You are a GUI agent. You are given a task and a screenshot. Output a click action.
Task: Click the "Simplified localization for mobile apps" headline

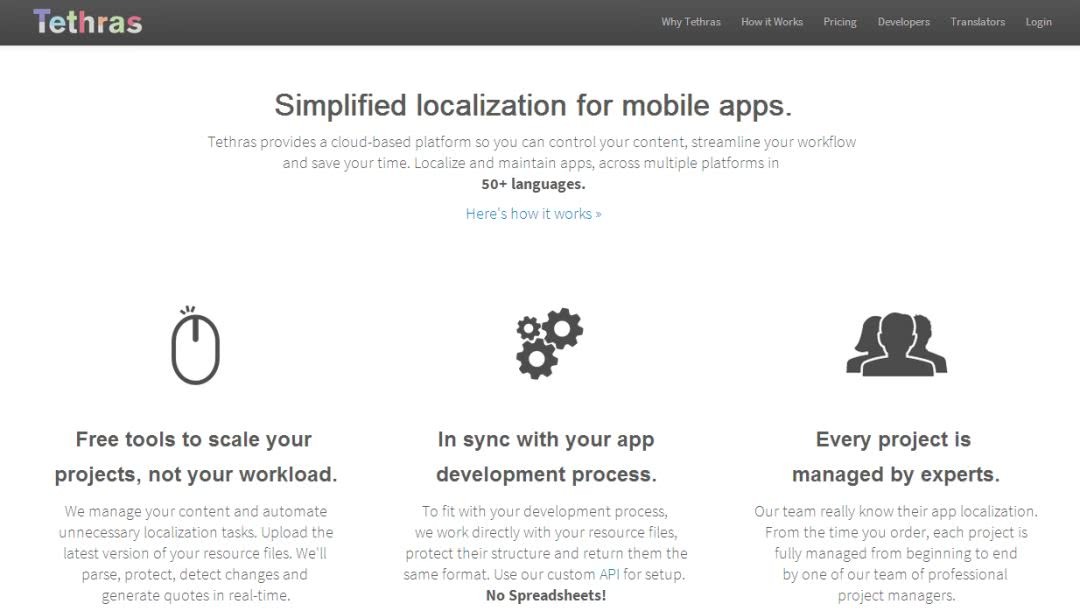533,105
